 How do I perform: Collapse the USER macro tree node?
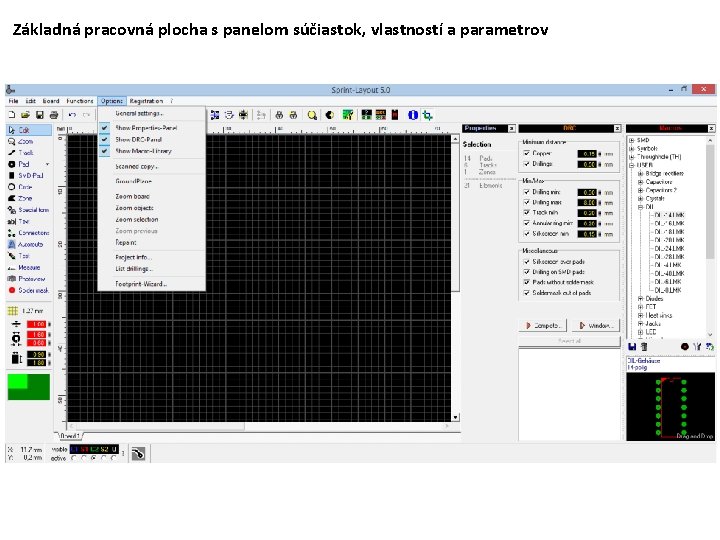(632, 165)
